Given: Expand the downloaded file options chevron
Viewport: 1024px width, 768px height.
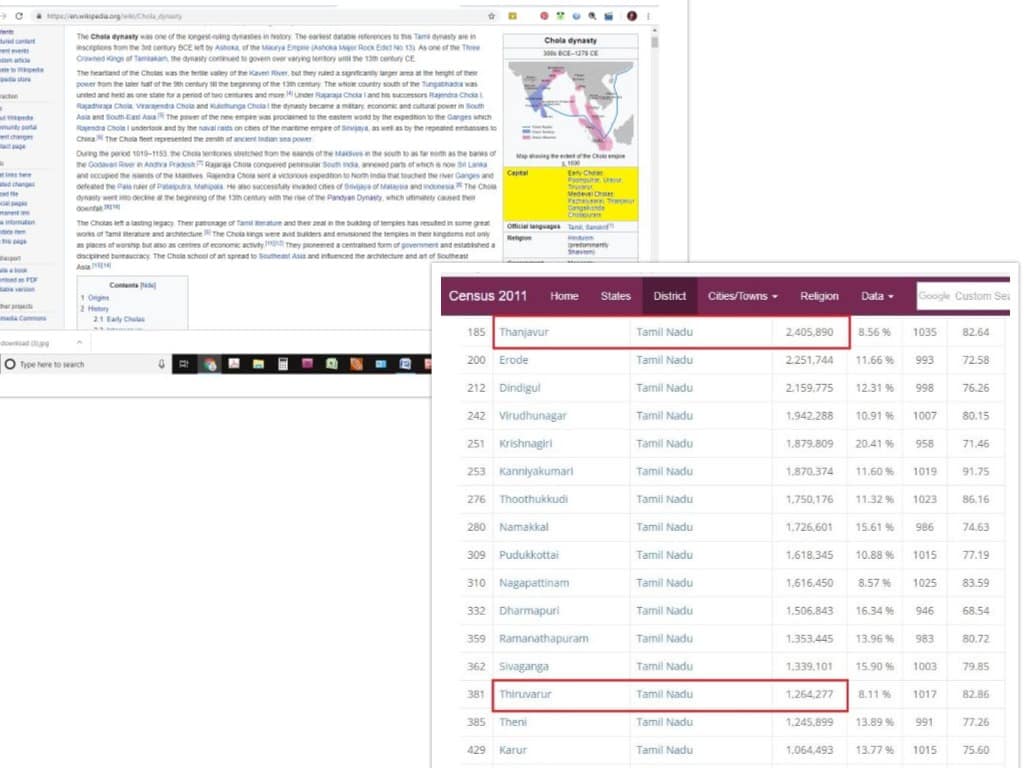Looking at the screenshot, I should tap(80, 342).
